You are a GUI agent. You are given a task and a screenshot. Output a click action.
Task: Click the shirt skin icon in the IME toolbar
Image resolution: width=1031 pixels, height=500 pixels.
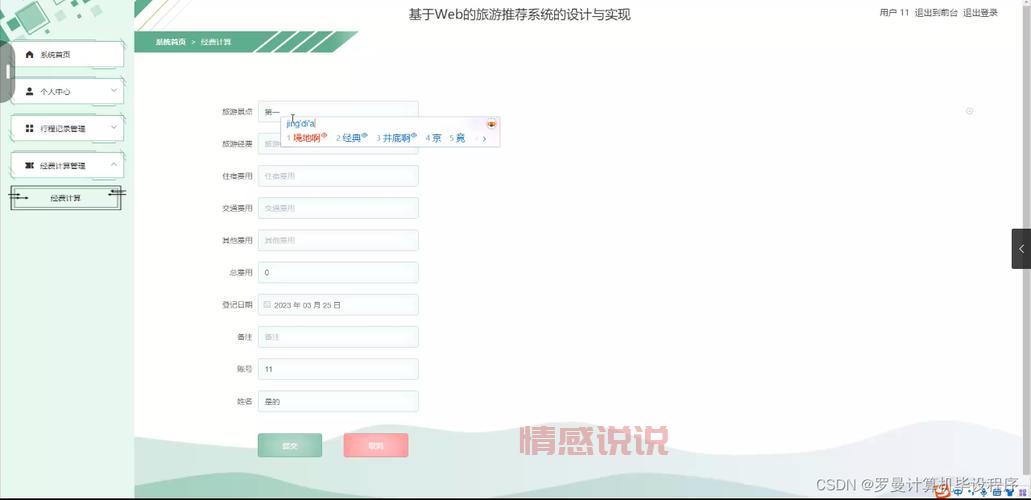click(x=1010, y=492)
